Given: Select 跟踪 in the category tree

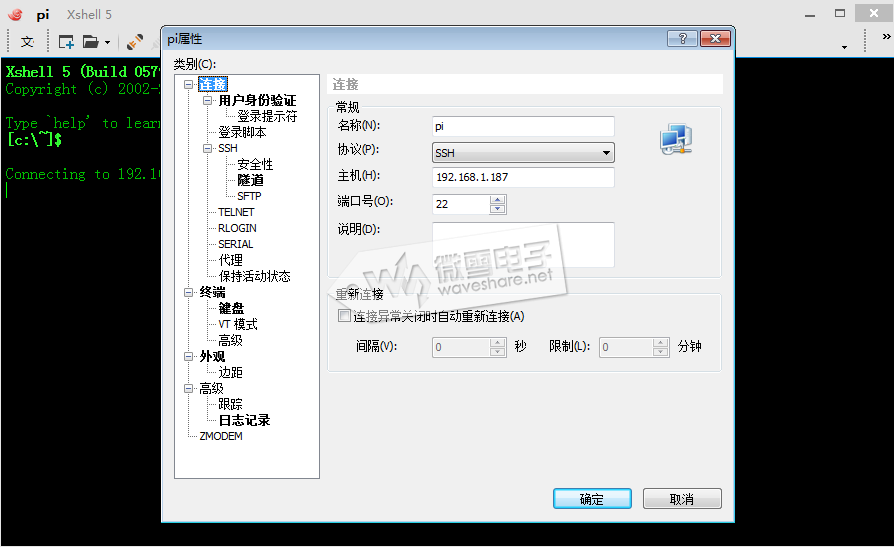Looking at the screenshot, I should click(x=230, y=404).
